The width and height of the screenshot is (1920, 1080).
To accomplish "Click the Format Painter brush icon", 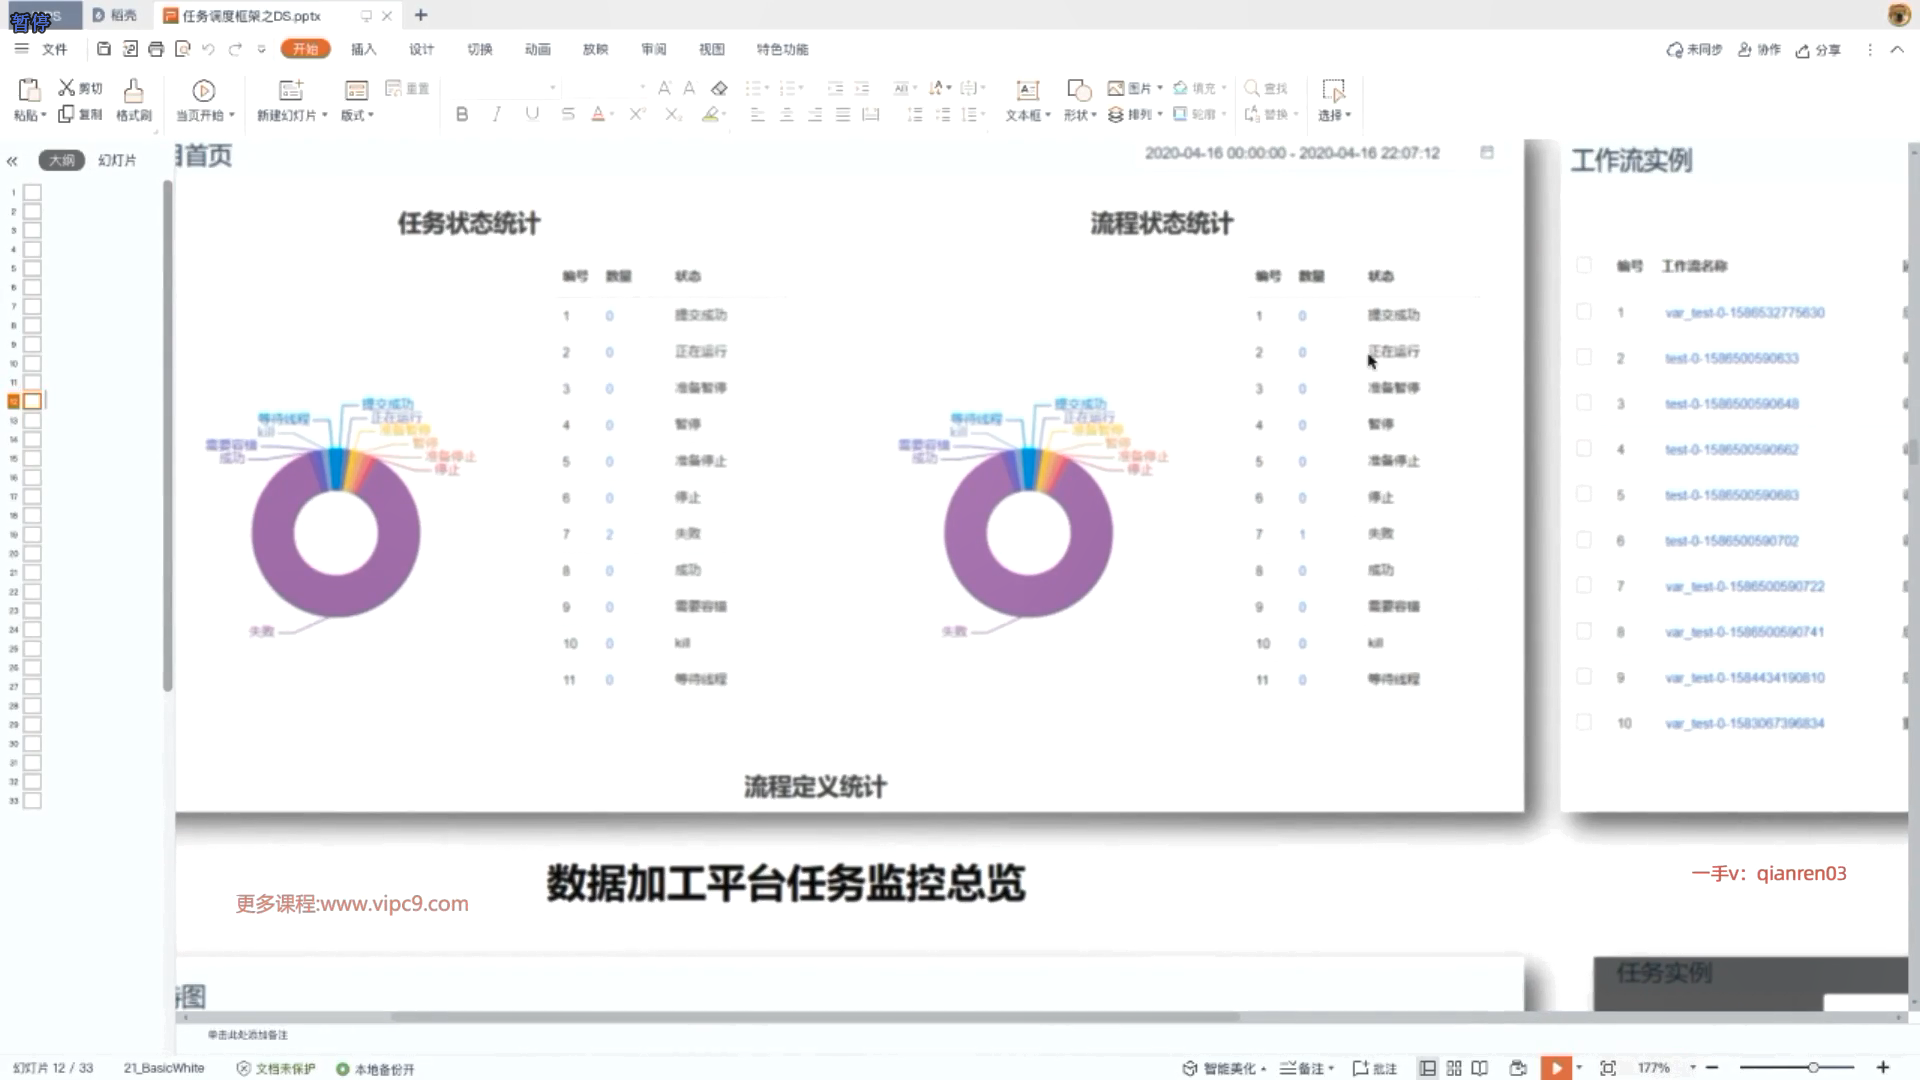I will (x=133, y=91).
